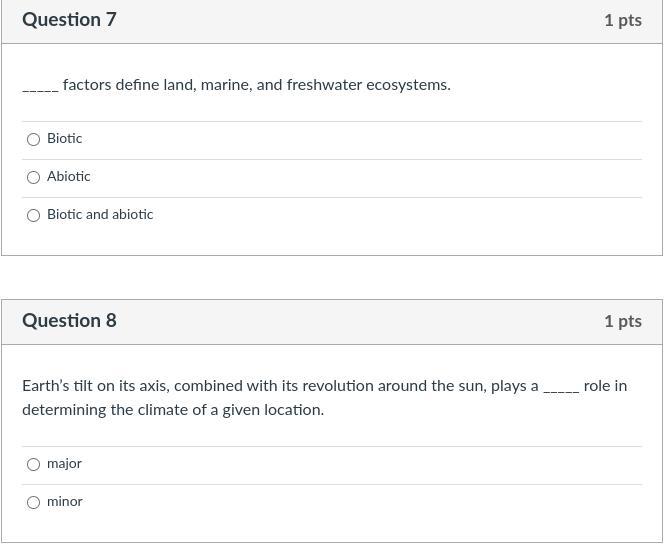667x544 pixels.
Task: Click the word 'freshwater' in Question 7
Action: [x=324, y=85]
